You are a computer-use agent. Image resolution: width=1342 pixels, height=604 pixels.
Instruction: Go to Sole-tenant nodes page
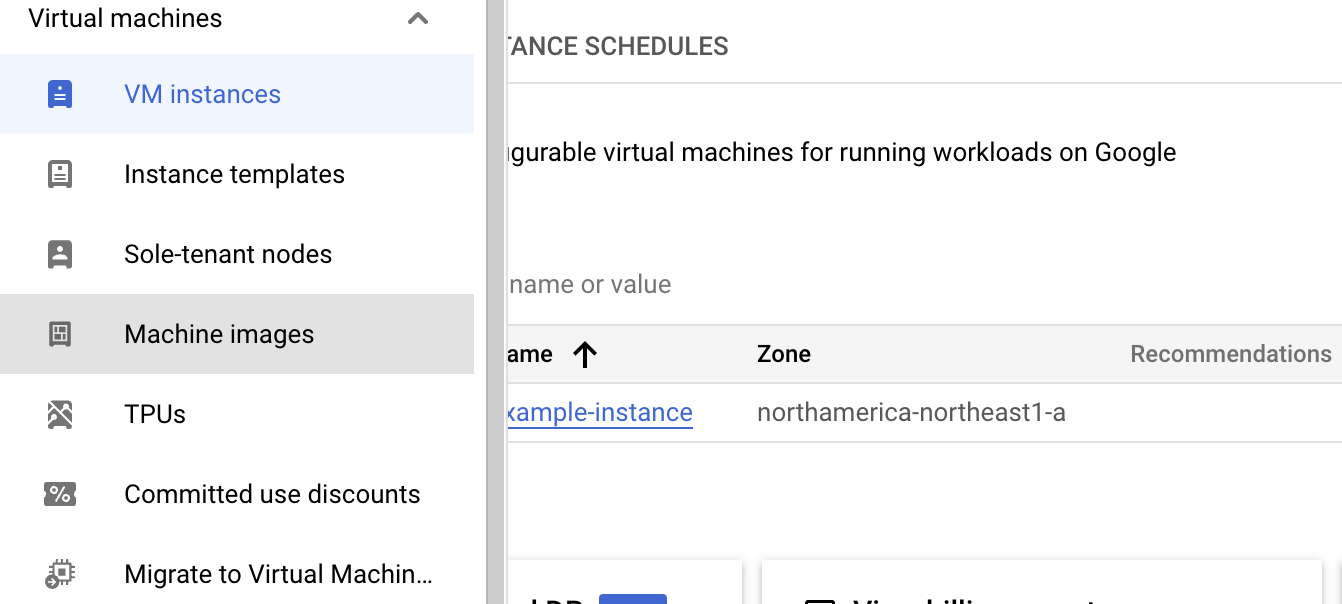pyautogui.click(x=228, y=254)
